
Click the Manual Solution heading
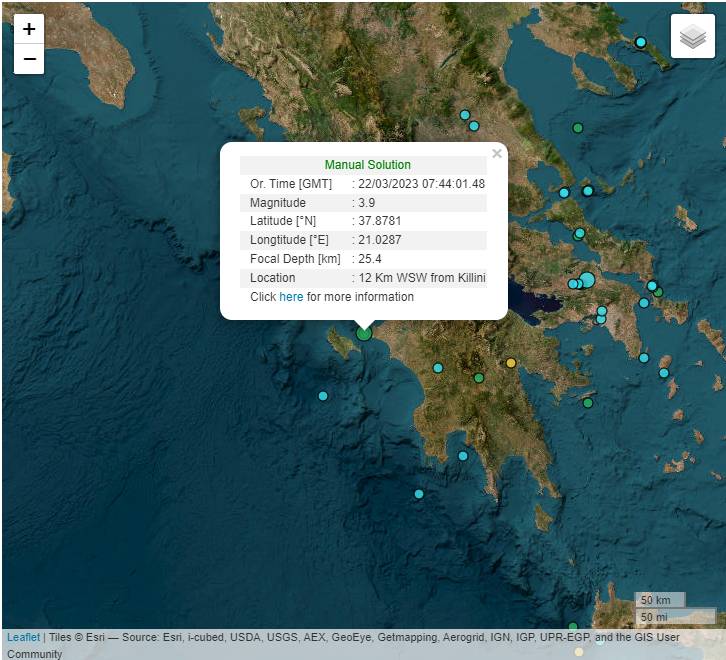point(368,165)
